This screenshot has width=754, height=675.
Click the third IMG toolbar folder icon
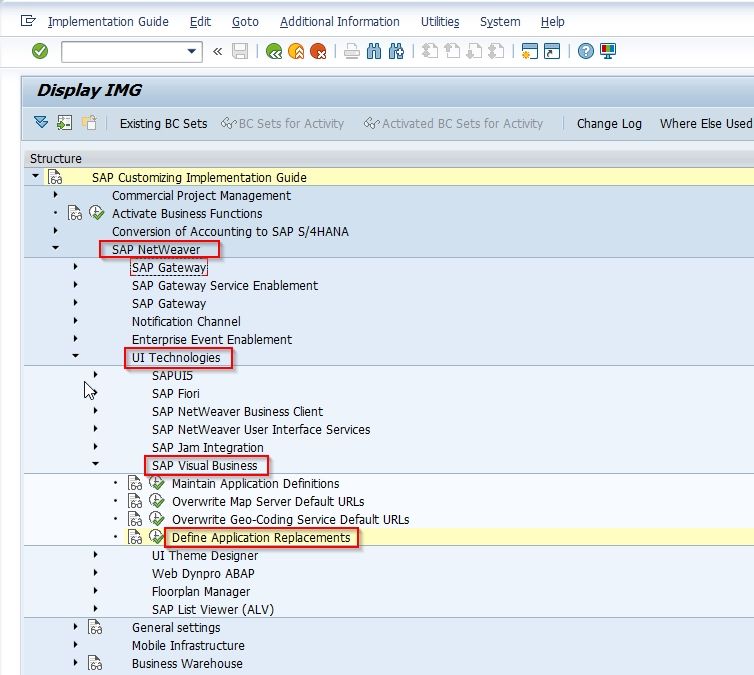[89, 123]
